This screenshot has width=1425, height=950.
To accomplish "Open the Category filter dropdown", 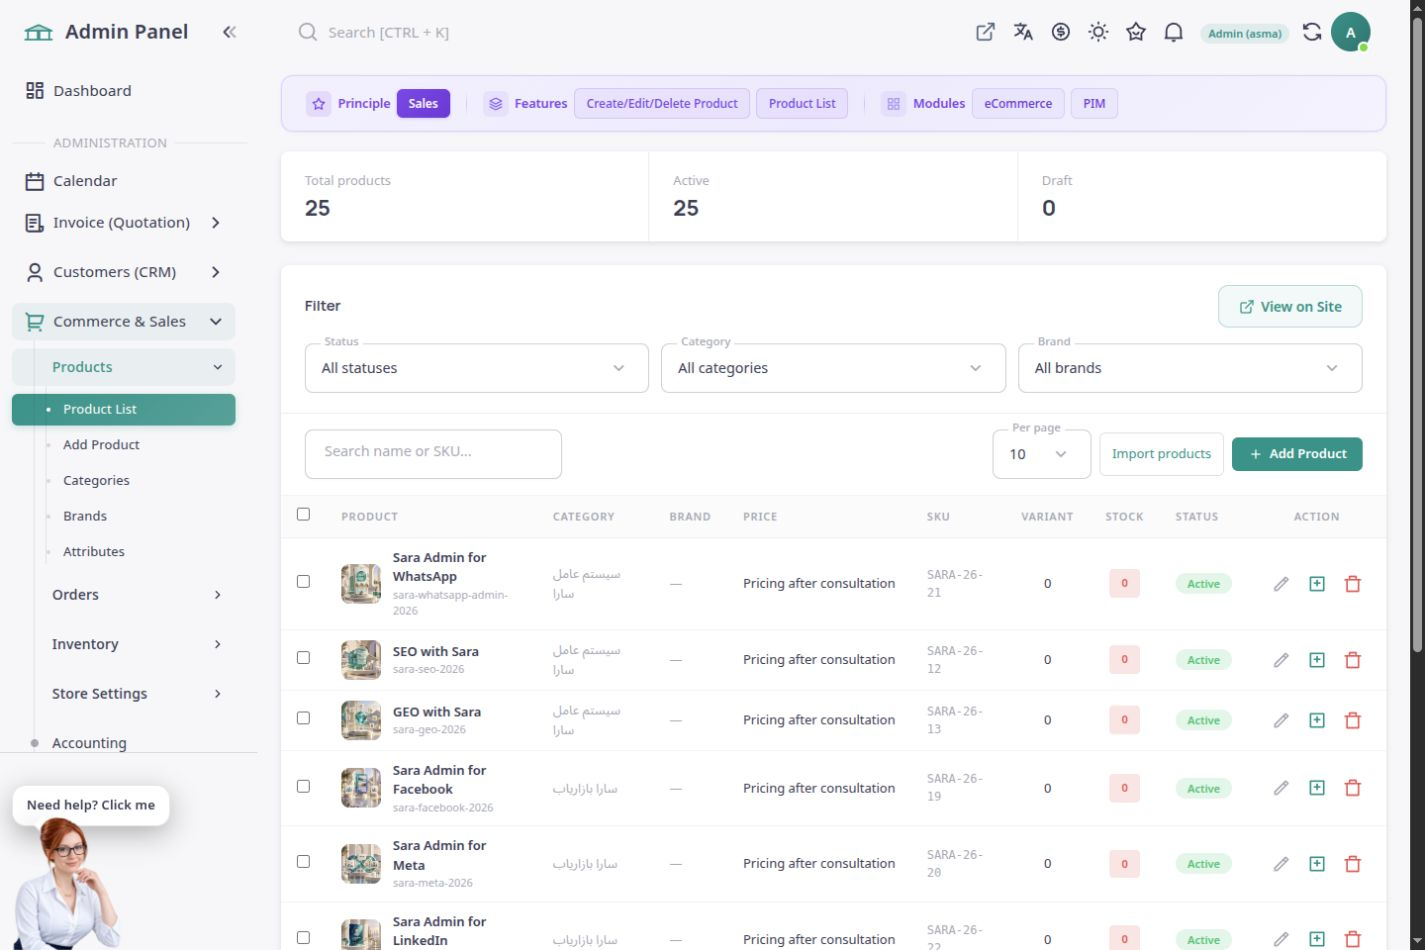I will tap(833, 368).
